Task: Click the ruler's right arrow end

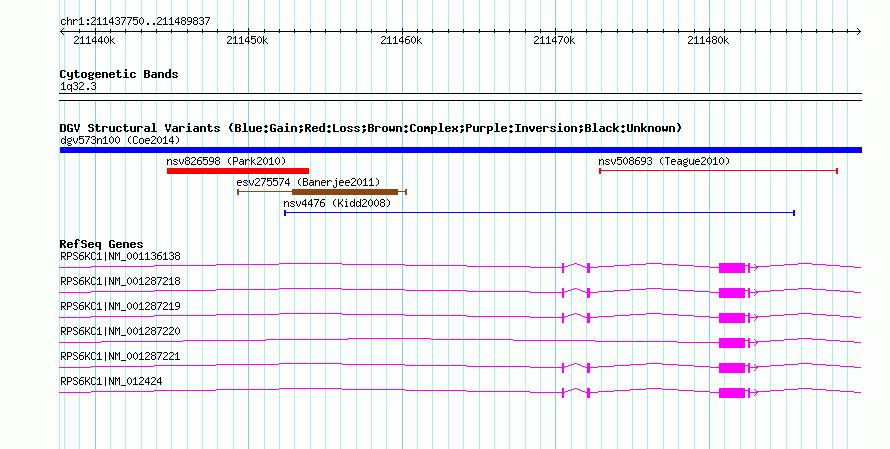Action: pos(859,32)
